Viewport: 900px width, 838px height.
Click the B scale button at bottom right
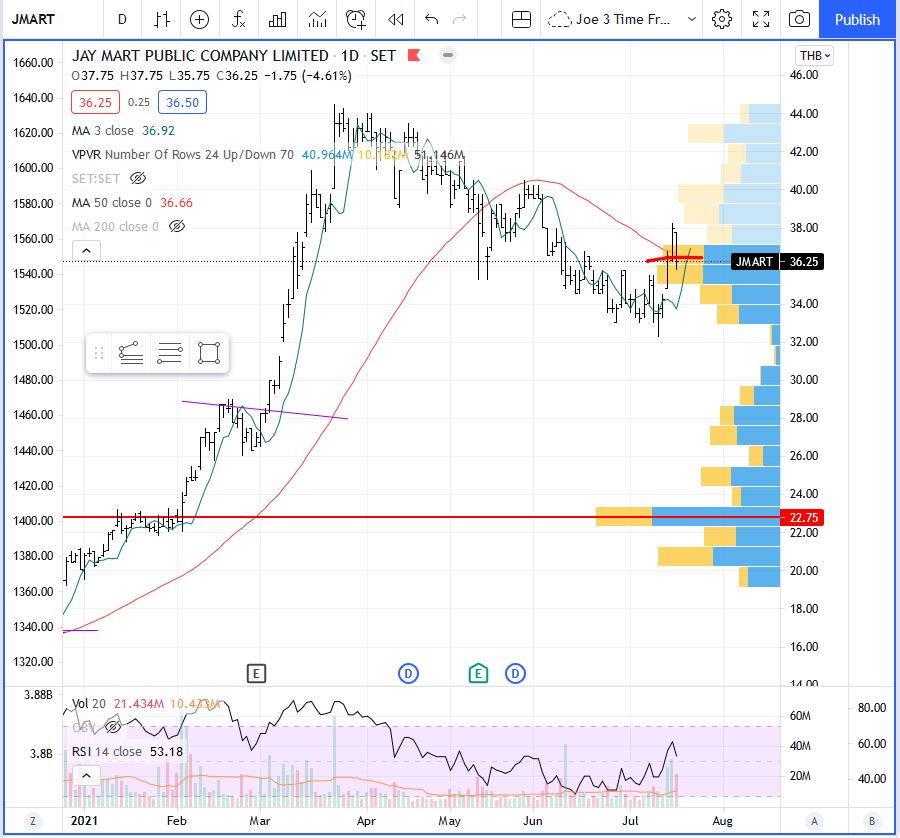pos(872,821)
